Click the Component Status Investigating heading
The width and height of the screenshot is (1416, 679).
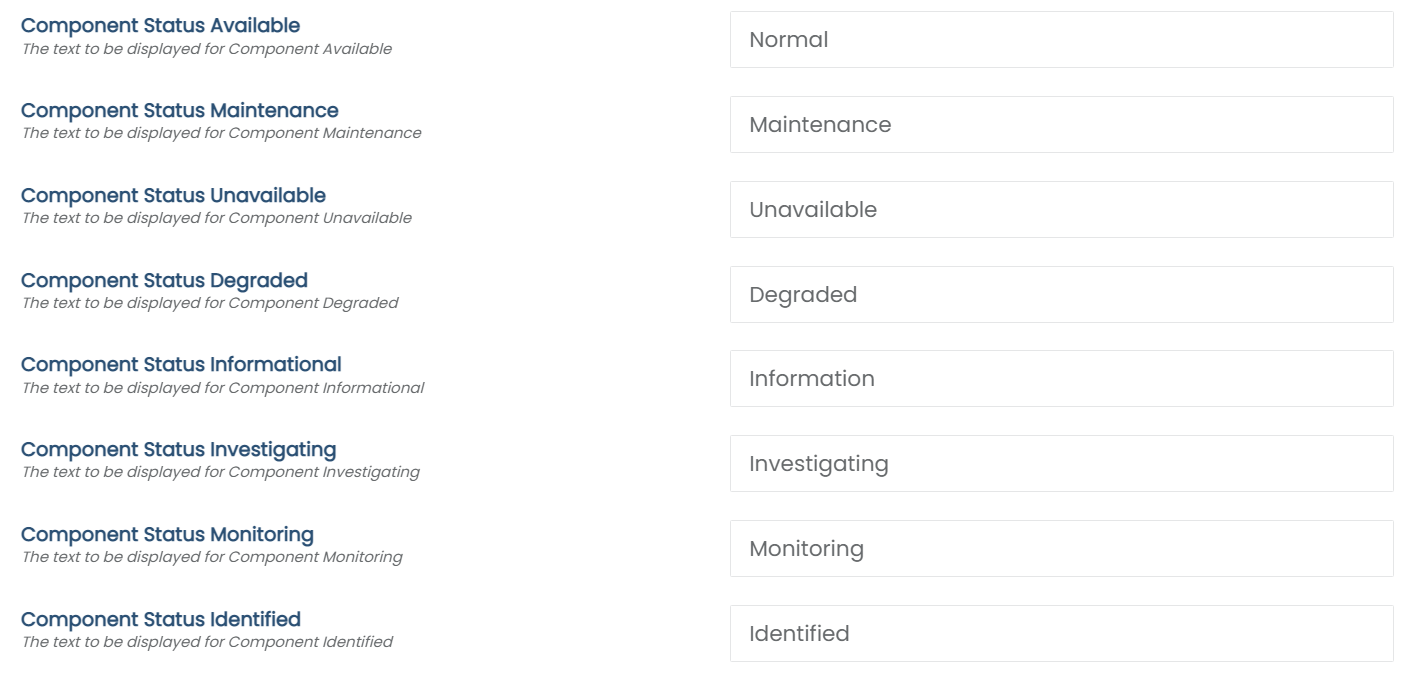tap(180, 449)
